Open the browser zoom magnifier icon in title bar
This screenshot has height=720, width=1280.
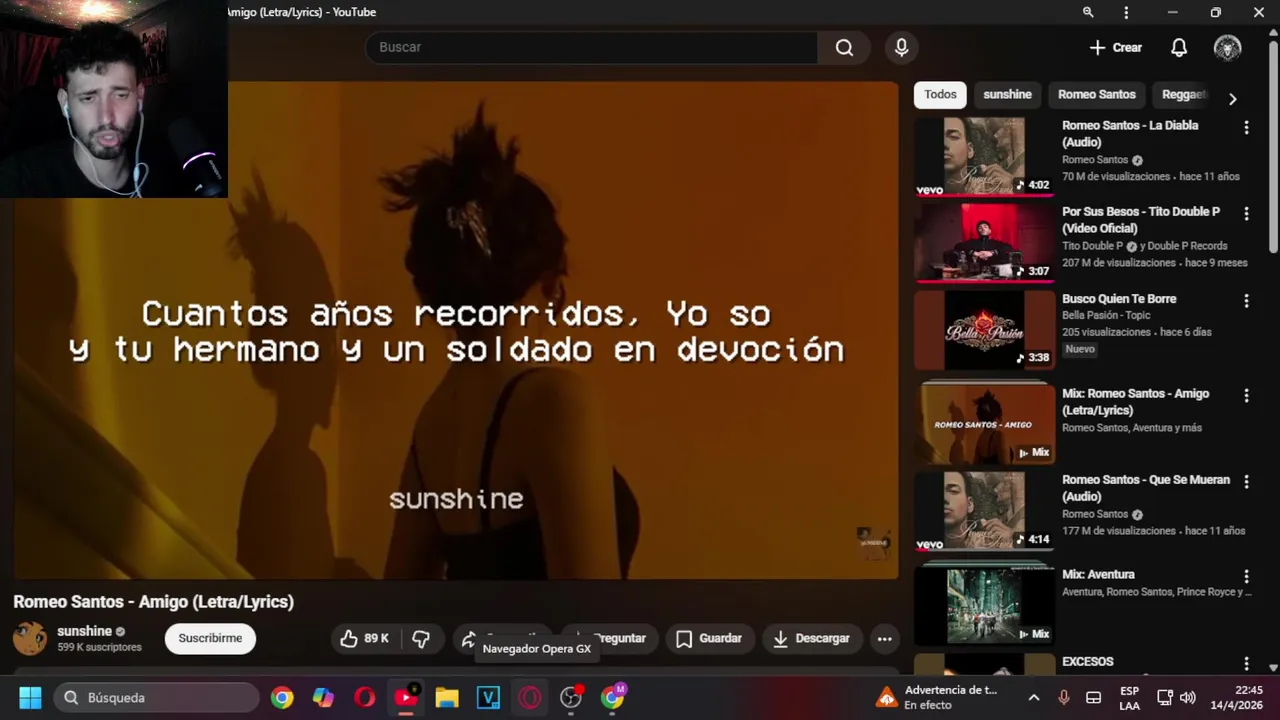pos(1088,12)
